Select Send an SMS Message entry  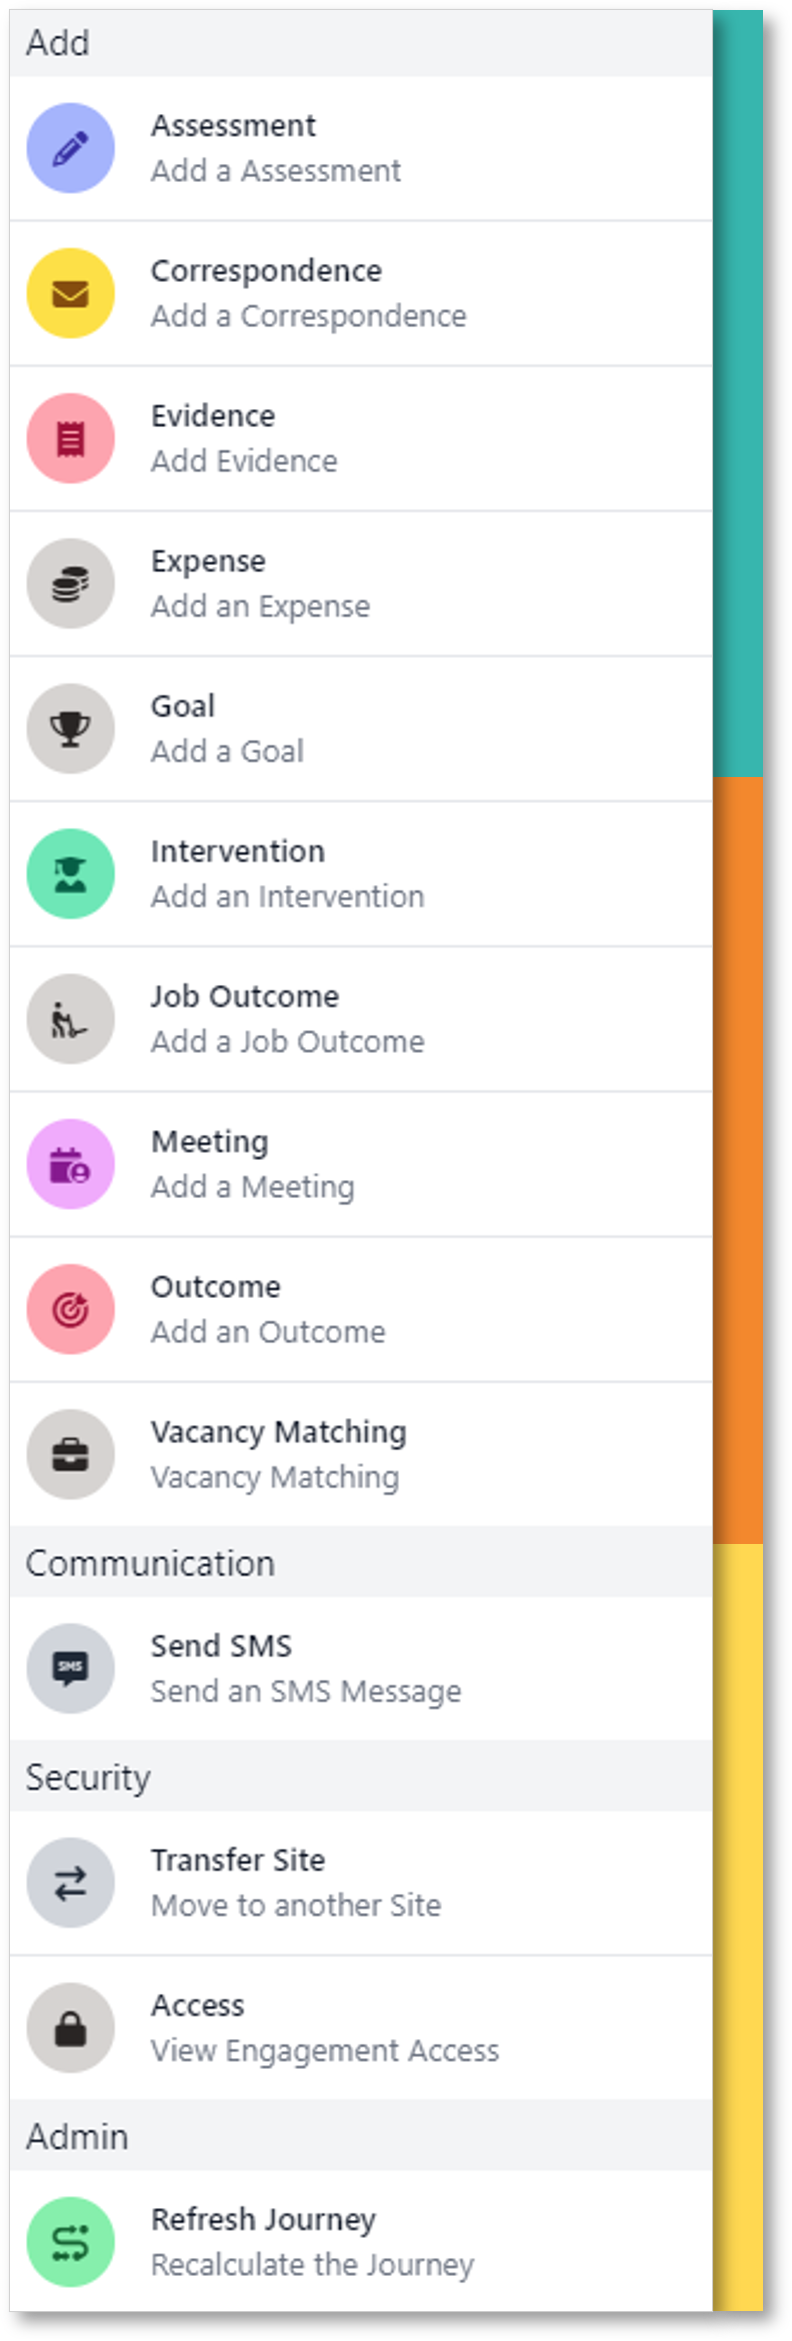pos(306,1691)
